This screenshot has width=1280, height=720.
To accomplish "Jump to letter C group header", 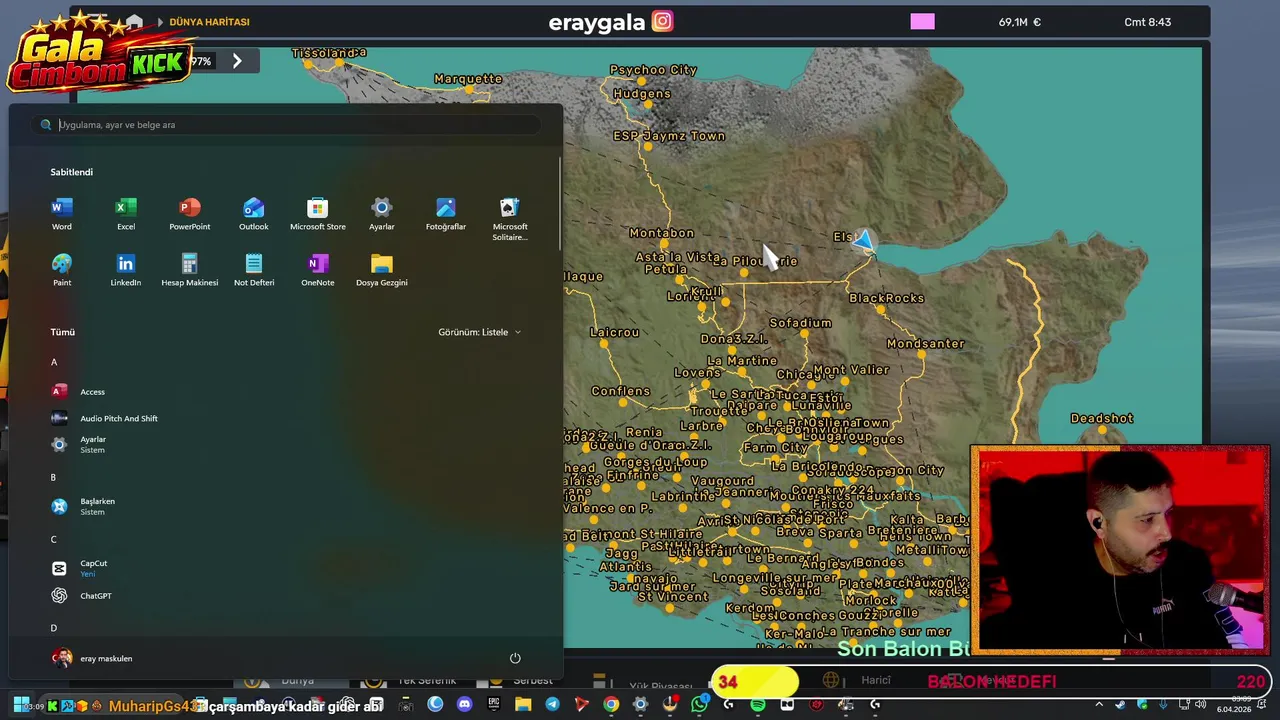I will click(54, 540).
